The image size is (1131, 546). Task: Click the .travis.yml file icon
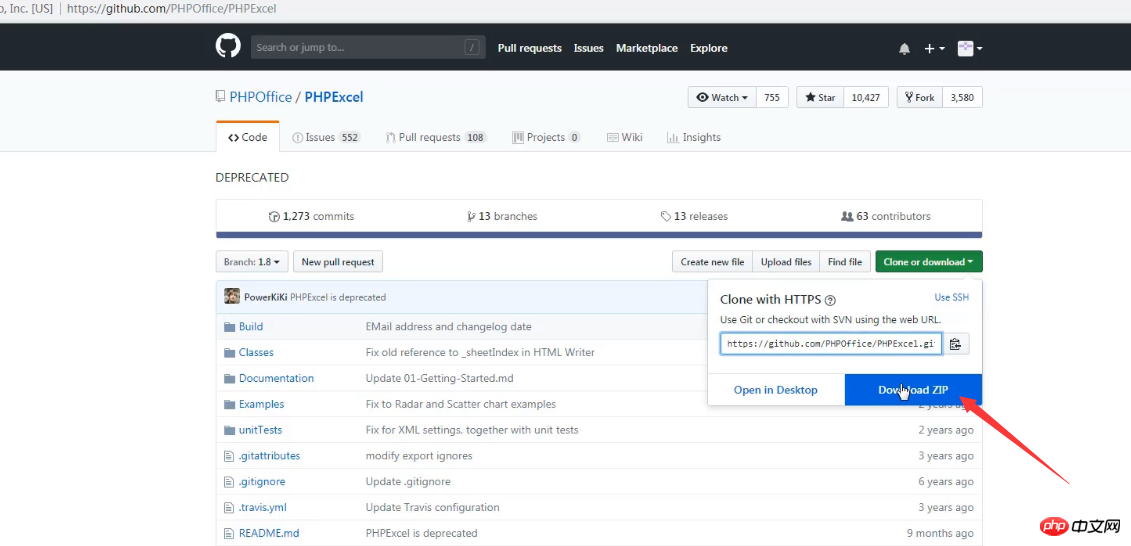229,508
